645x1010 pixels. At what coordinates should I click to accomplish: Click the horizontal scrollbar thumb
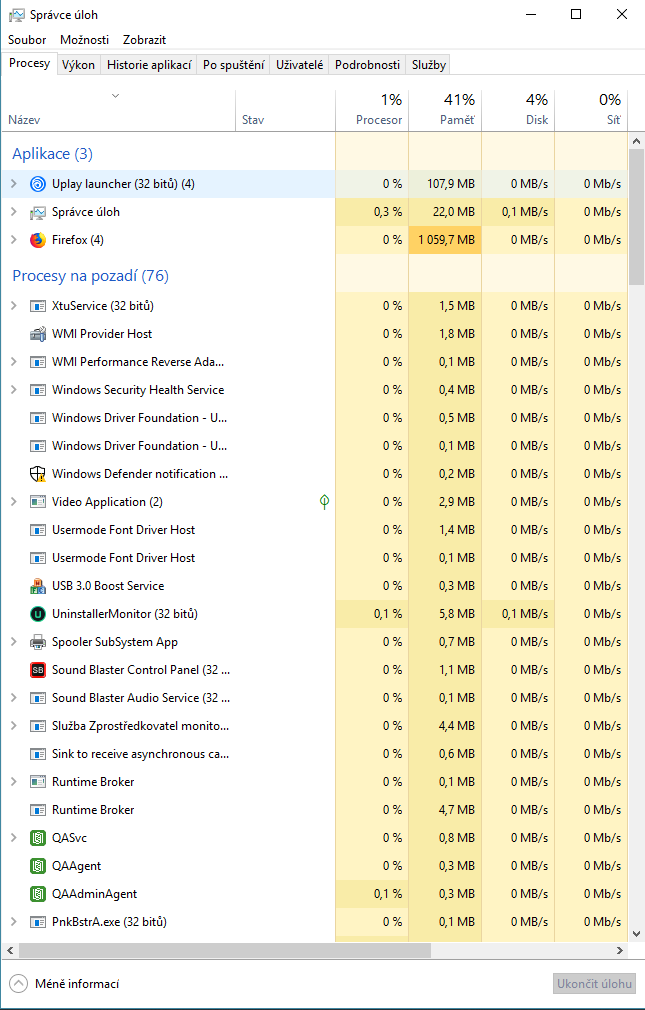tap(220, 950)
